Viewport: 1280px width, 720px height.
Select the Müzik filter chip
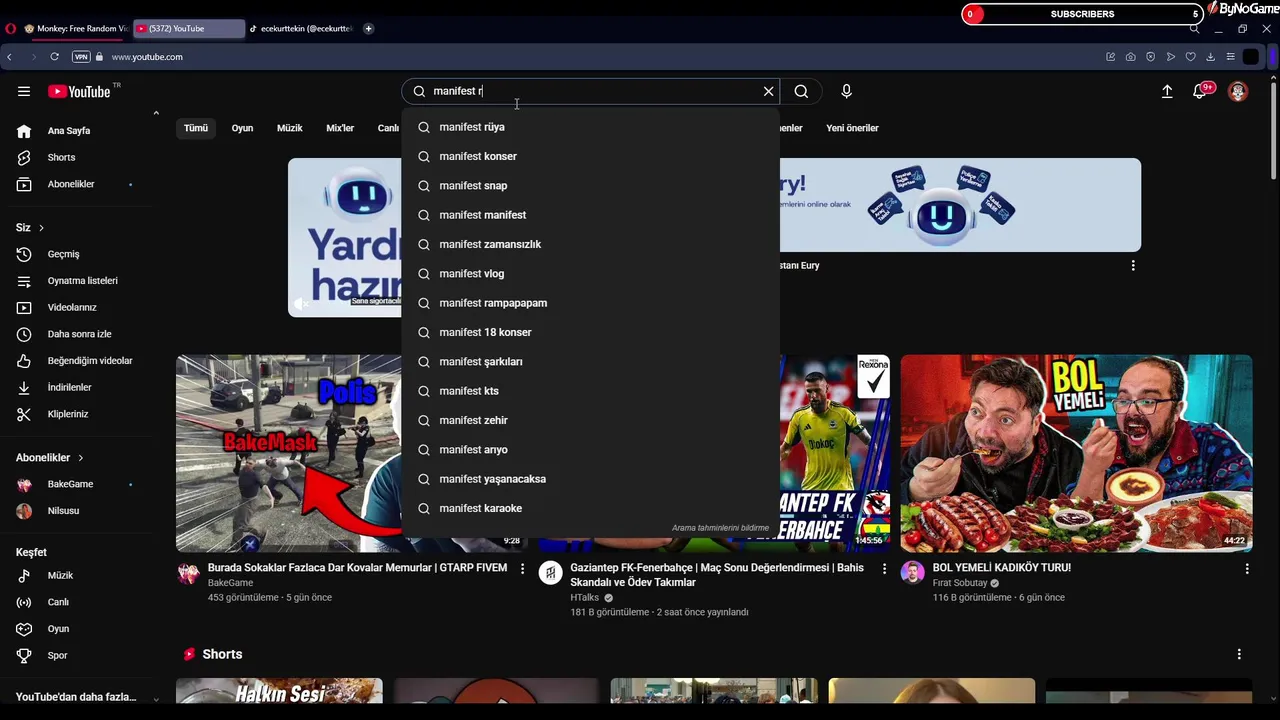point(289,128)
